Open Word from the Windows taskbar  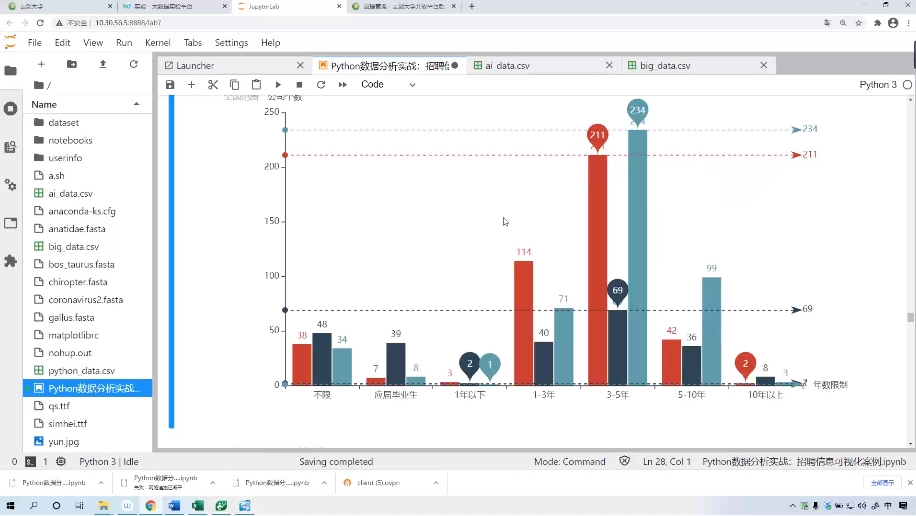(174, 506)
